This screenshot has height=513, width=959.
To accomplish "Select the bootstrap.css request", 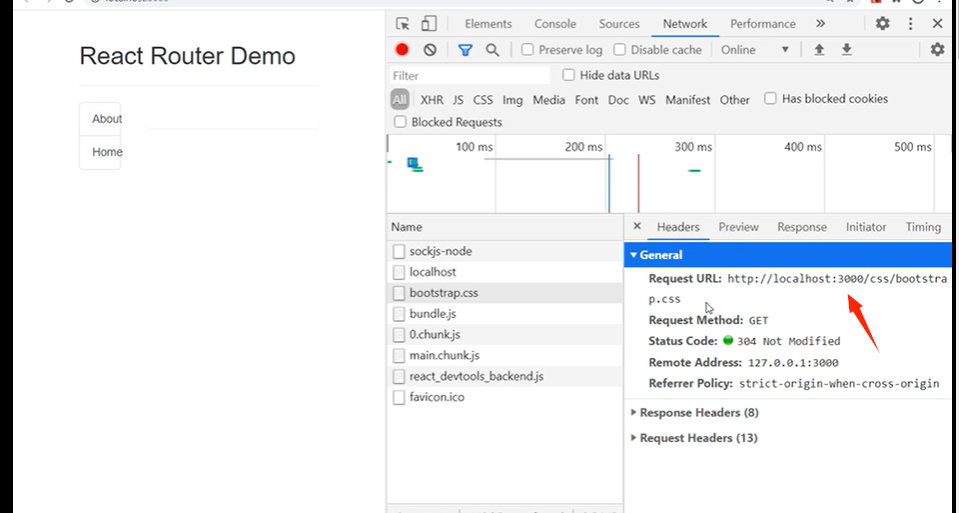I will tap(505, 293).
